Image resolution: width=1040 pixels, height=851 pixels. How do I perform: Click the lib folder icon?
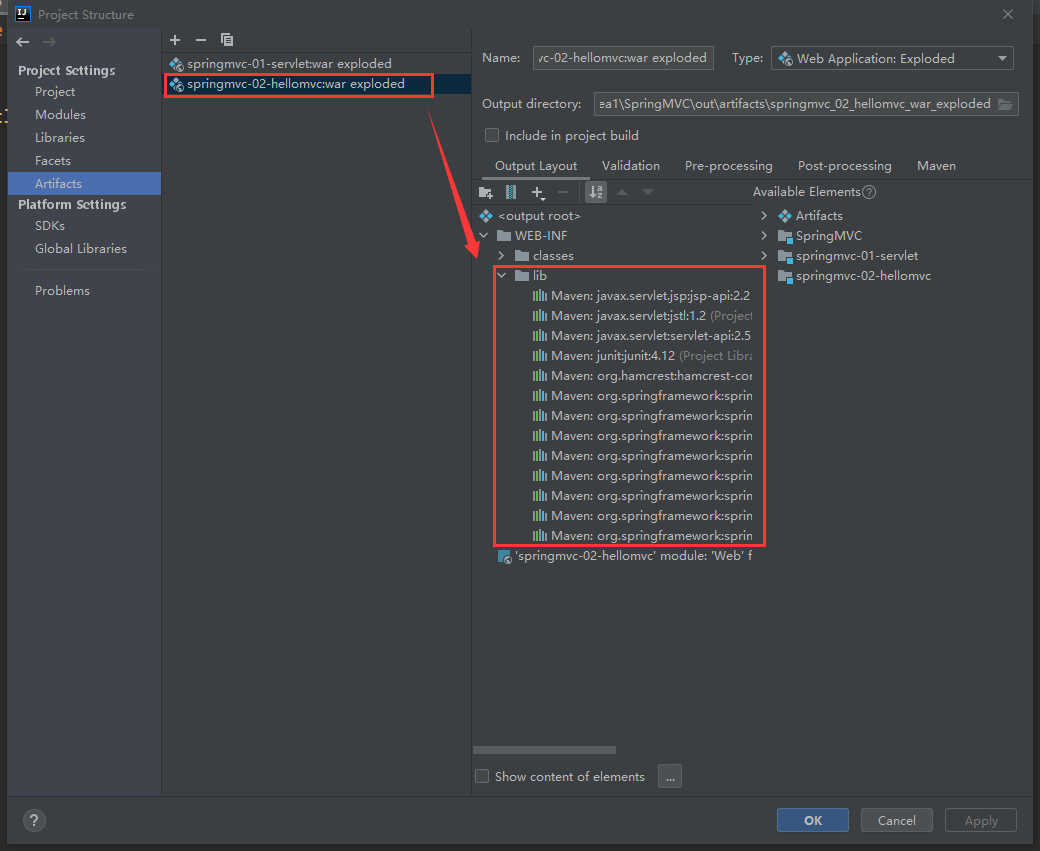pyautogui.click(x=522, y=275)
